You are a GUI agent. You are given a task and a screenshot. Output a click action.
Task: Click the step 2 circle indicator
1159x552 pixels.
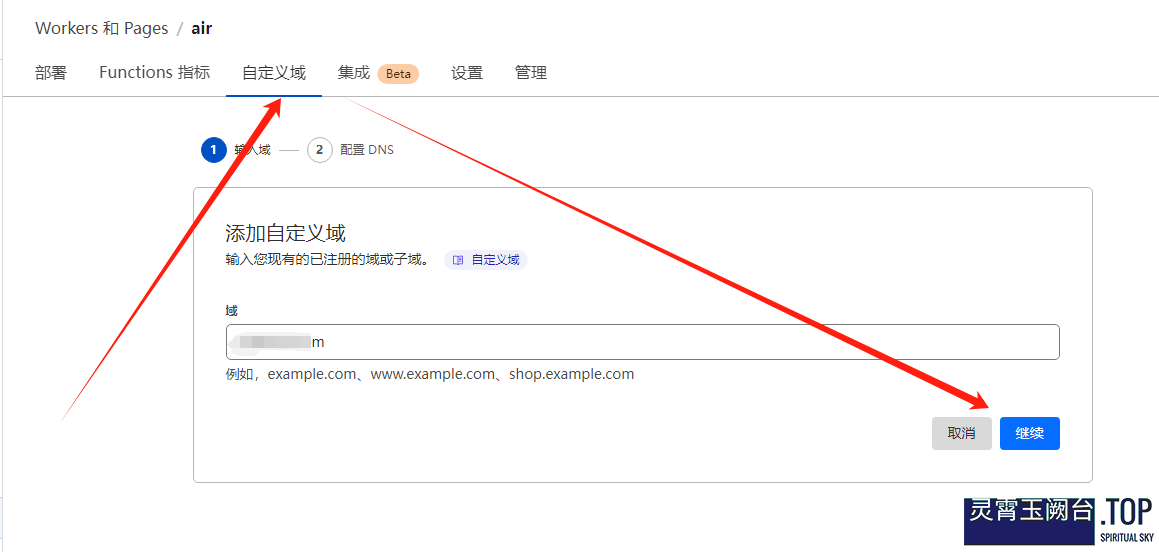(x=319, y=150)
